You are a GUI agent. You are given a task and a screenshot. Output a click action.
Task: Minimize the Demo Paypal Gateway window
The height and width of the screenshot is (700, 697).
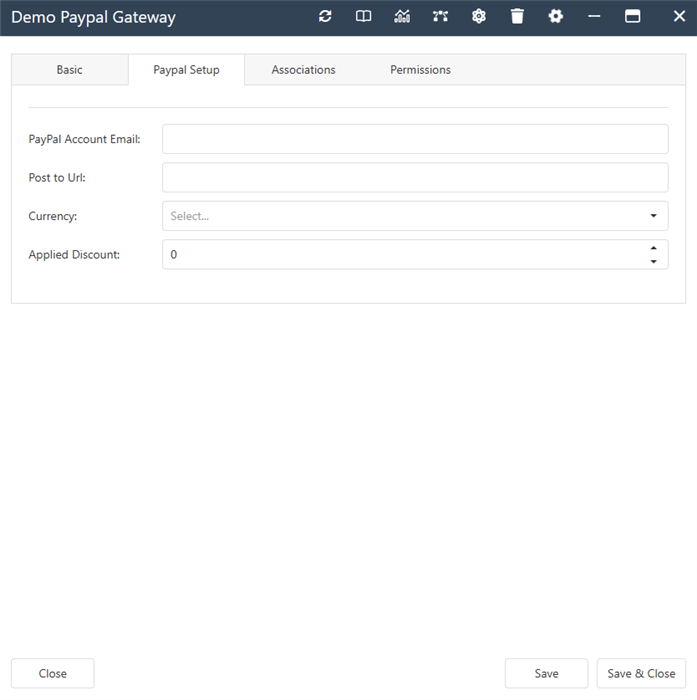coord(594,17)
